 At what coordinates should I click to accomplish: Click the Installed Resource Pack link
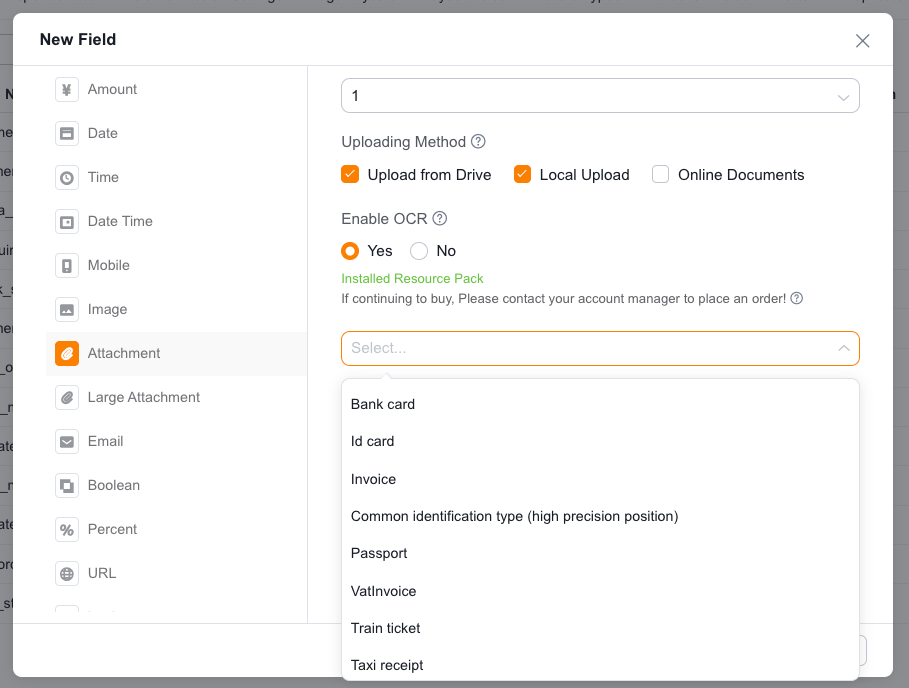point(412,279)
